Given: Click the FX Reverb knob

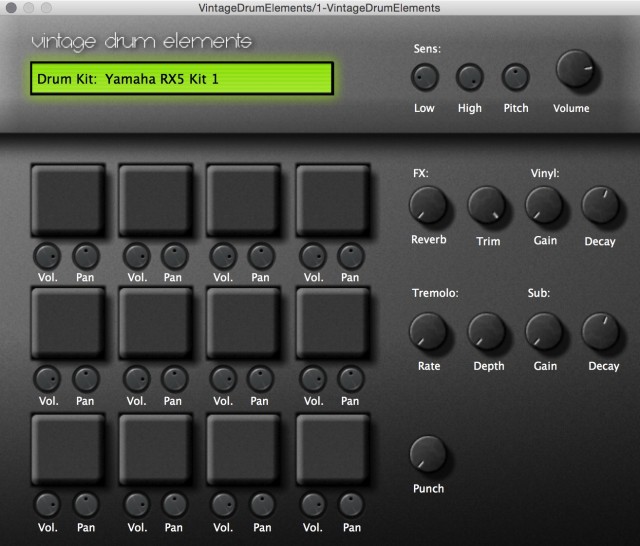Looking at the screenshot, I should tap(428, 205).
